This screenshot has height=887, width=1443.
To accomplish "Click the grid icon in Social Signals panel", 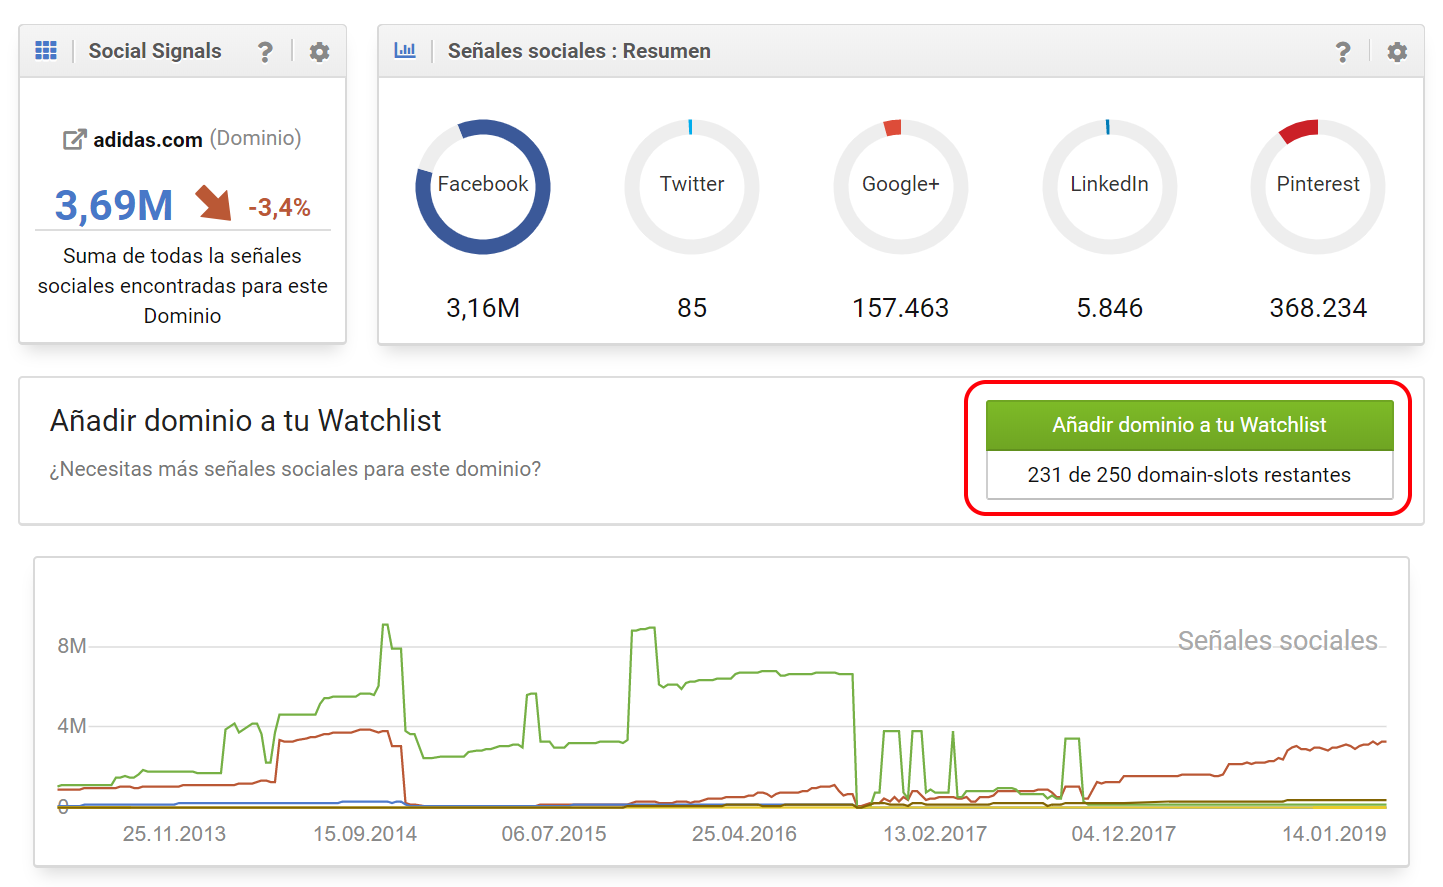I will tap(46, 51).
